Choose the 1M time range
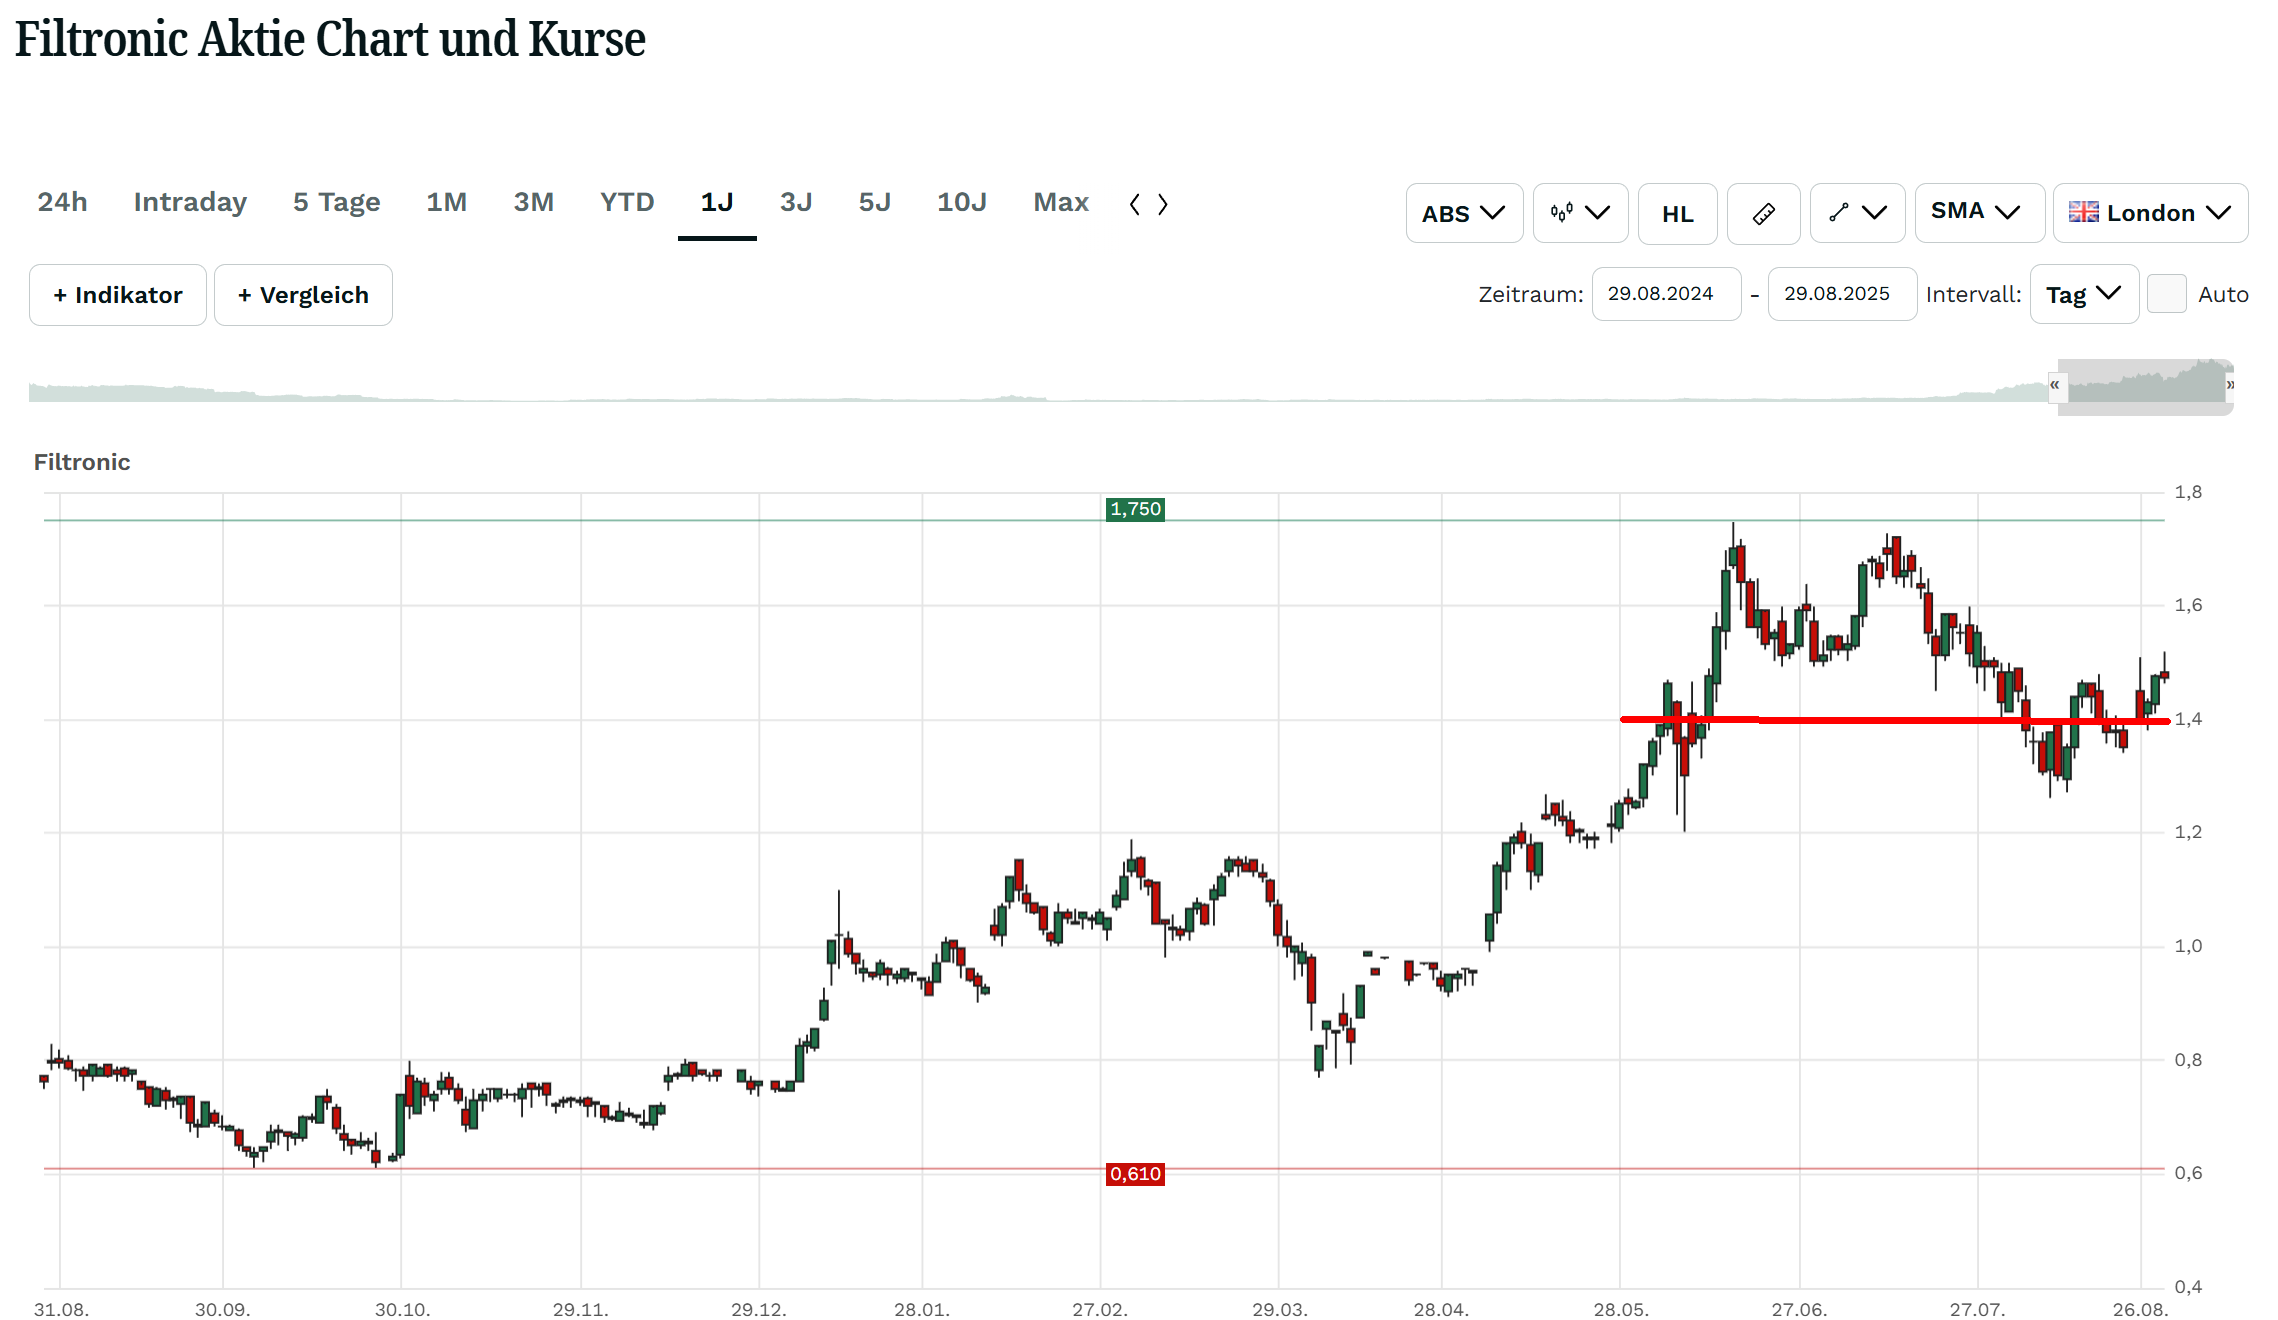The image size is (2278, 1320). coord(447,202)
